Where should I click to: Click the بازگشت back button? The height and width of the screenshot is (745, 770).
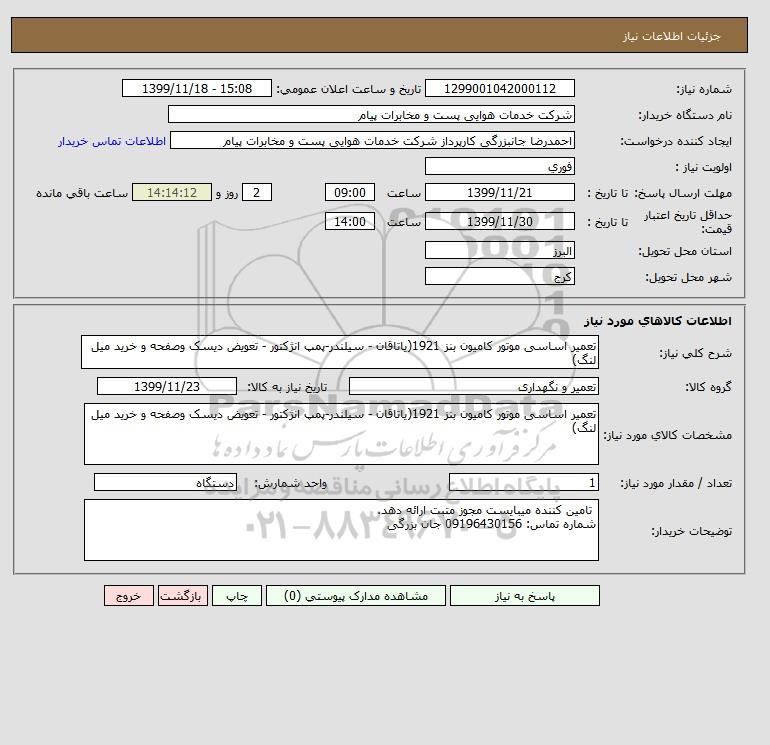[x=183, y=596]
